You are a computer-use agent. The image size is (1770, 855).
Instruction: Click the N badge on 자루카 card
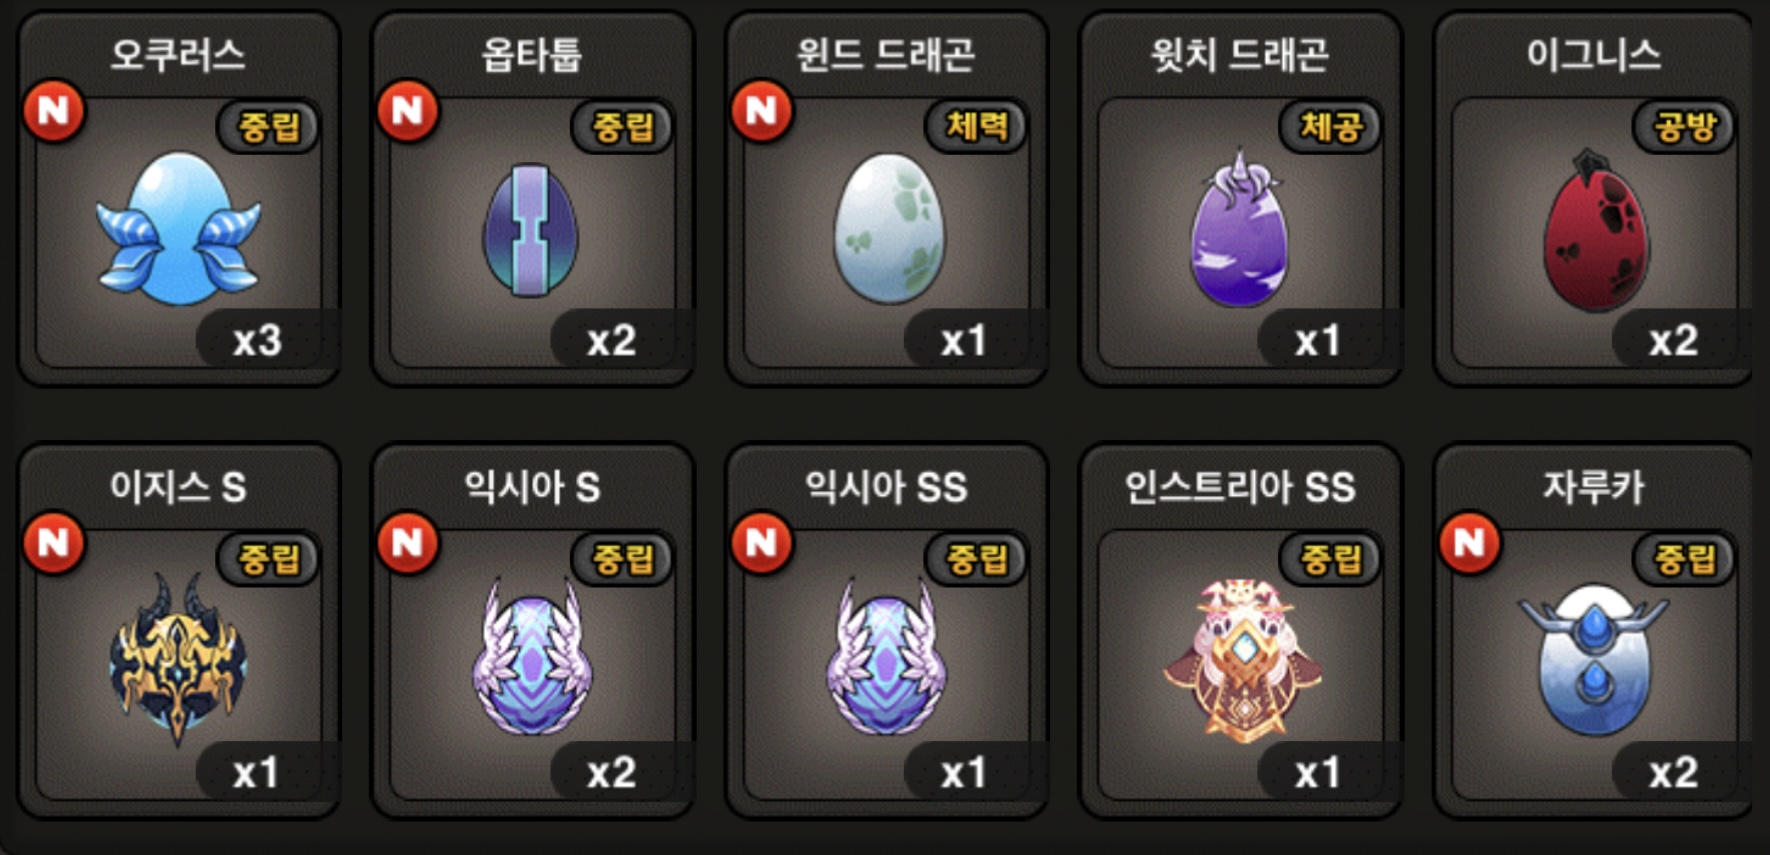tap(1470, 543)
